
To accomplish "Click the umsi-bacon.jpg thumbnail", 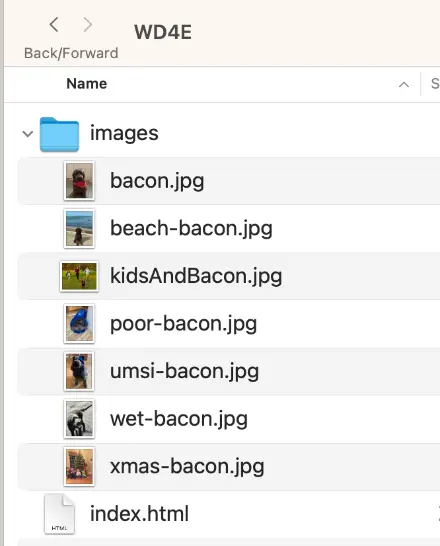I will 79,371.
